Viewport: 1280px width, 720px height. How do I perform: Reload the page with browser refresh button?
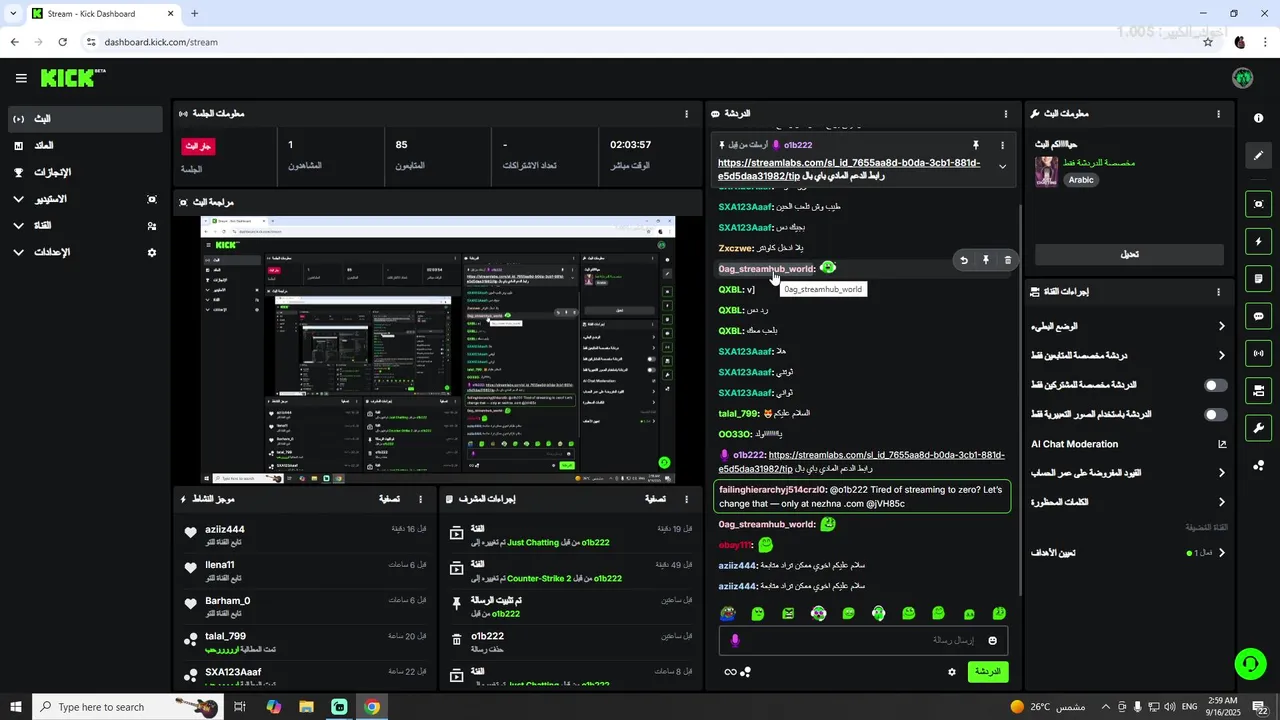pyautogui.click(x=62, y=42)
